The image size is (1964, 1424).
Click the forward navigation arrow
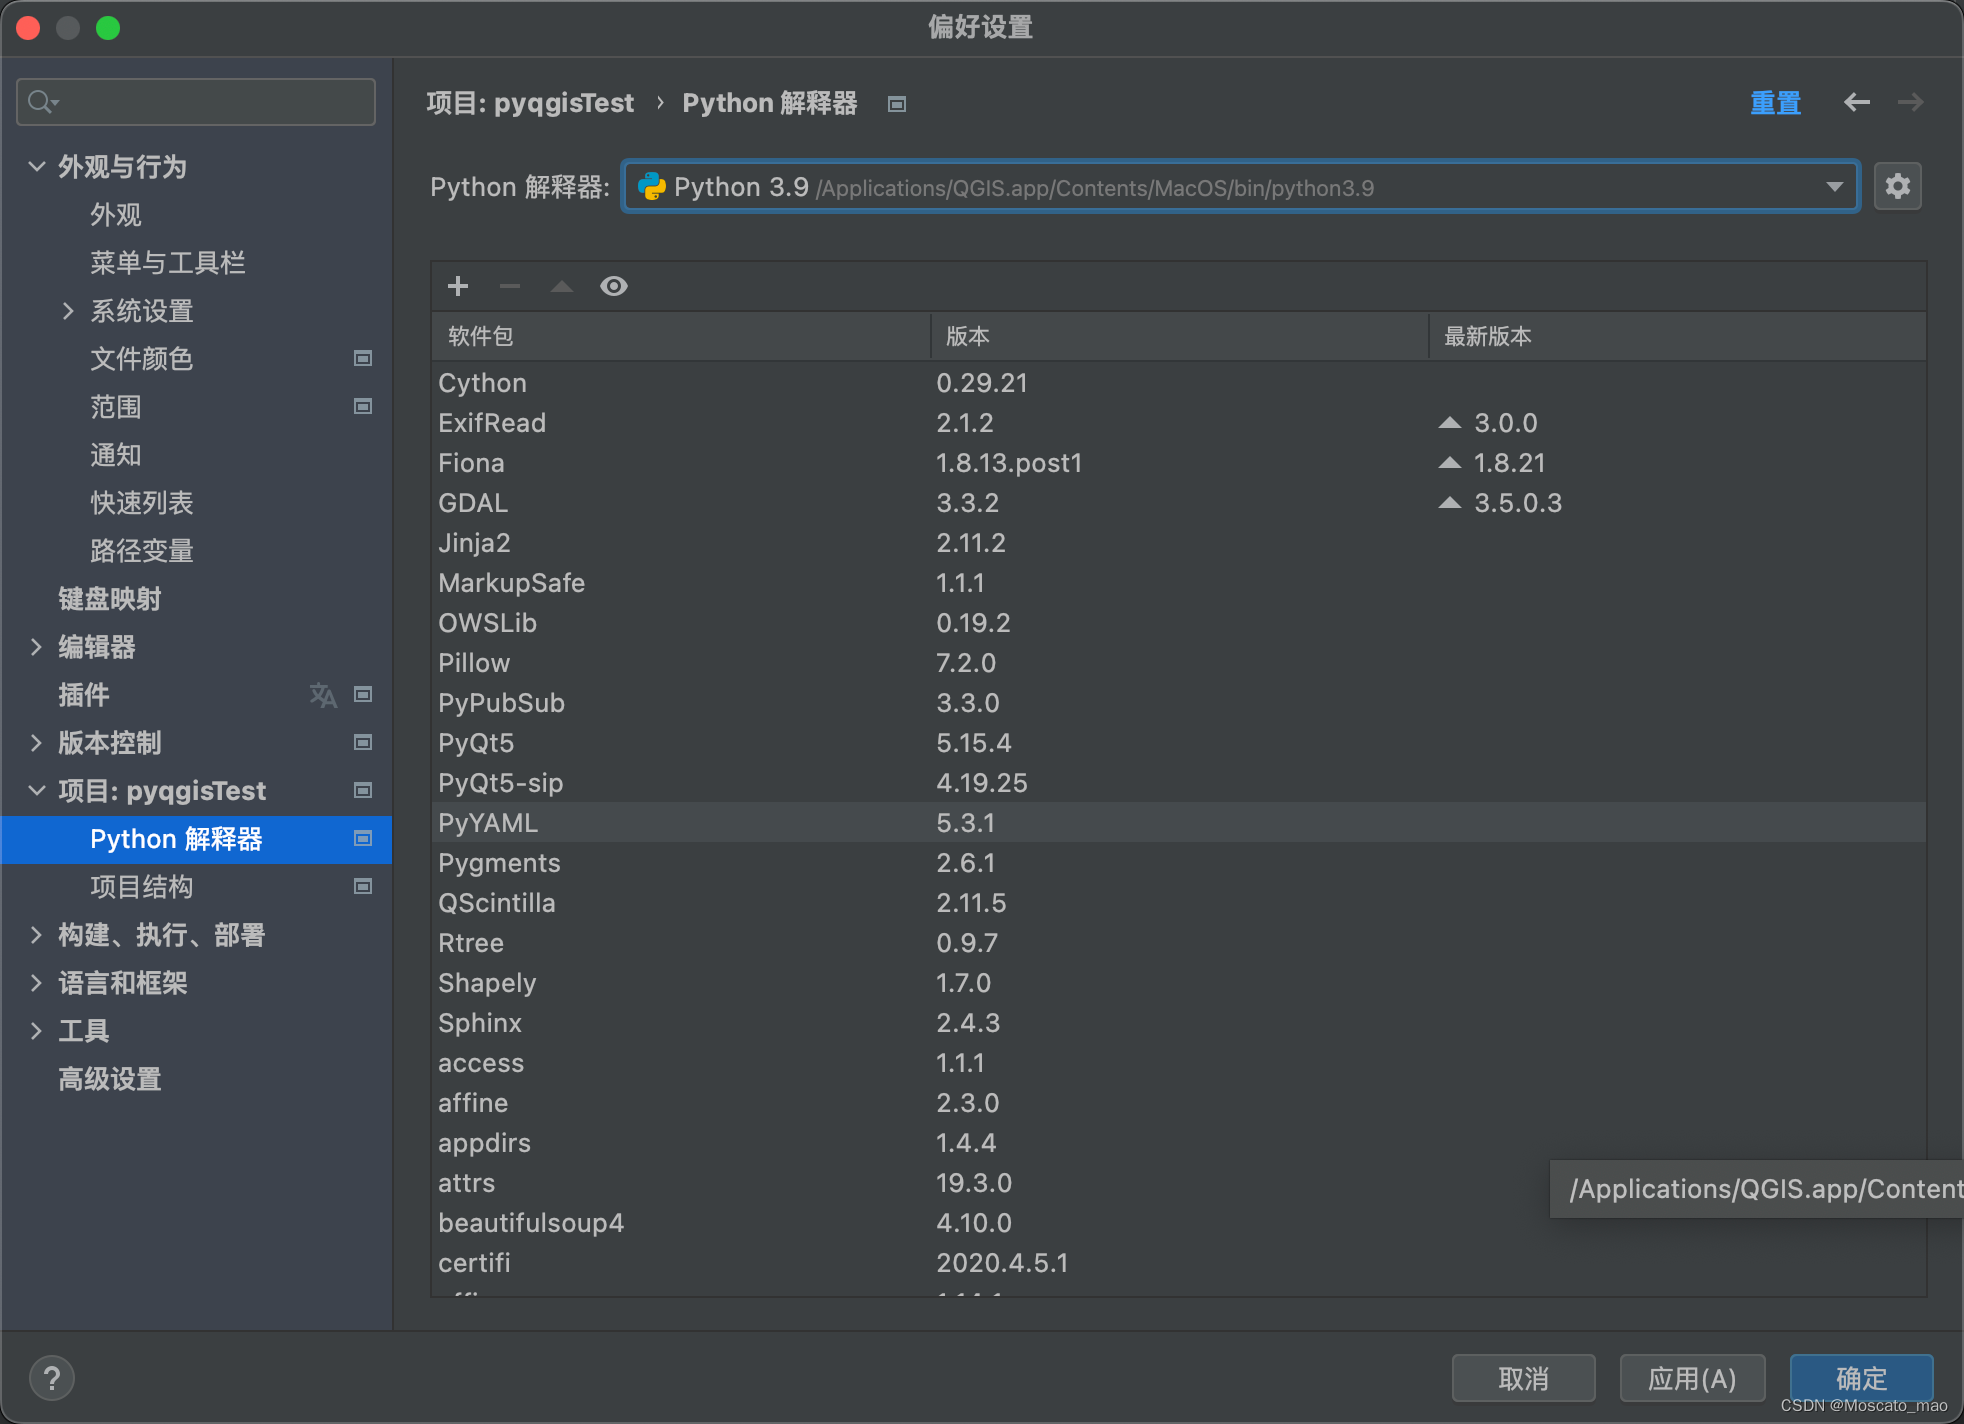coord(1910,102)
